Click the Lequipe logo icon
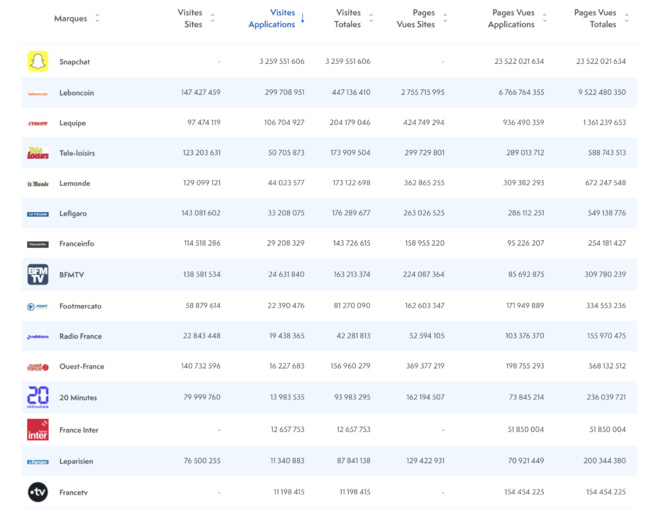The image size is (653, 509). (37, 123)
